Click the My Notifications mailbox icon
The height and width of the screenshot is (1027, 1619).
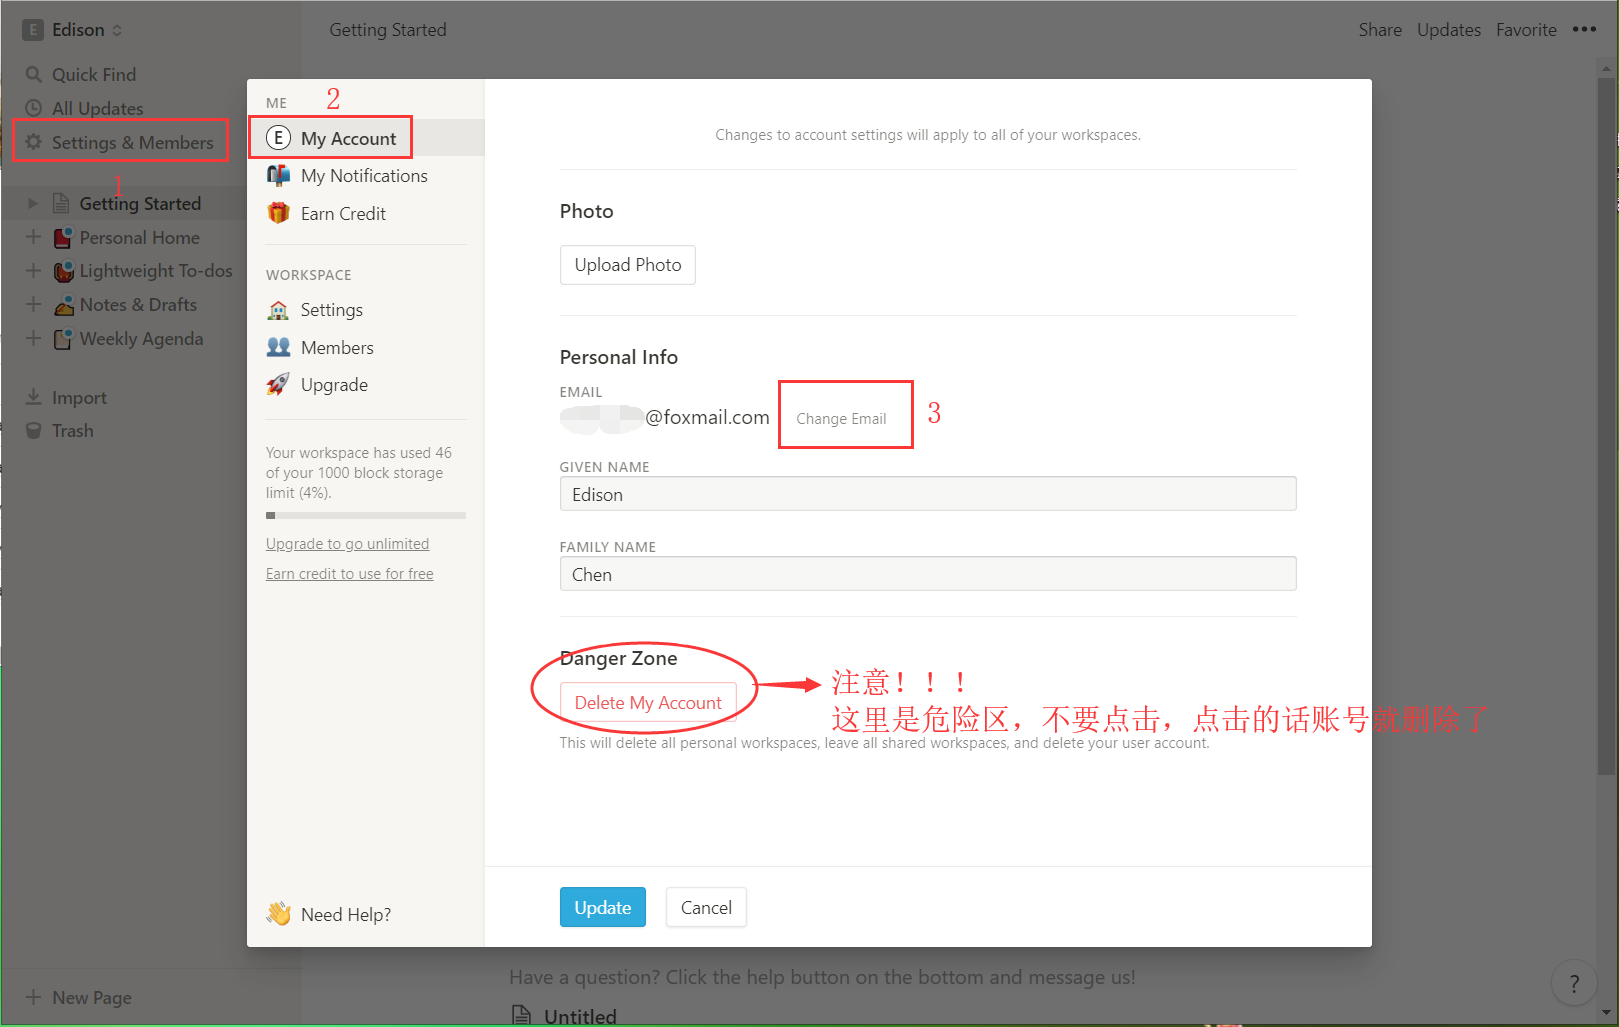pyautogui.click(x=279, y=175)
